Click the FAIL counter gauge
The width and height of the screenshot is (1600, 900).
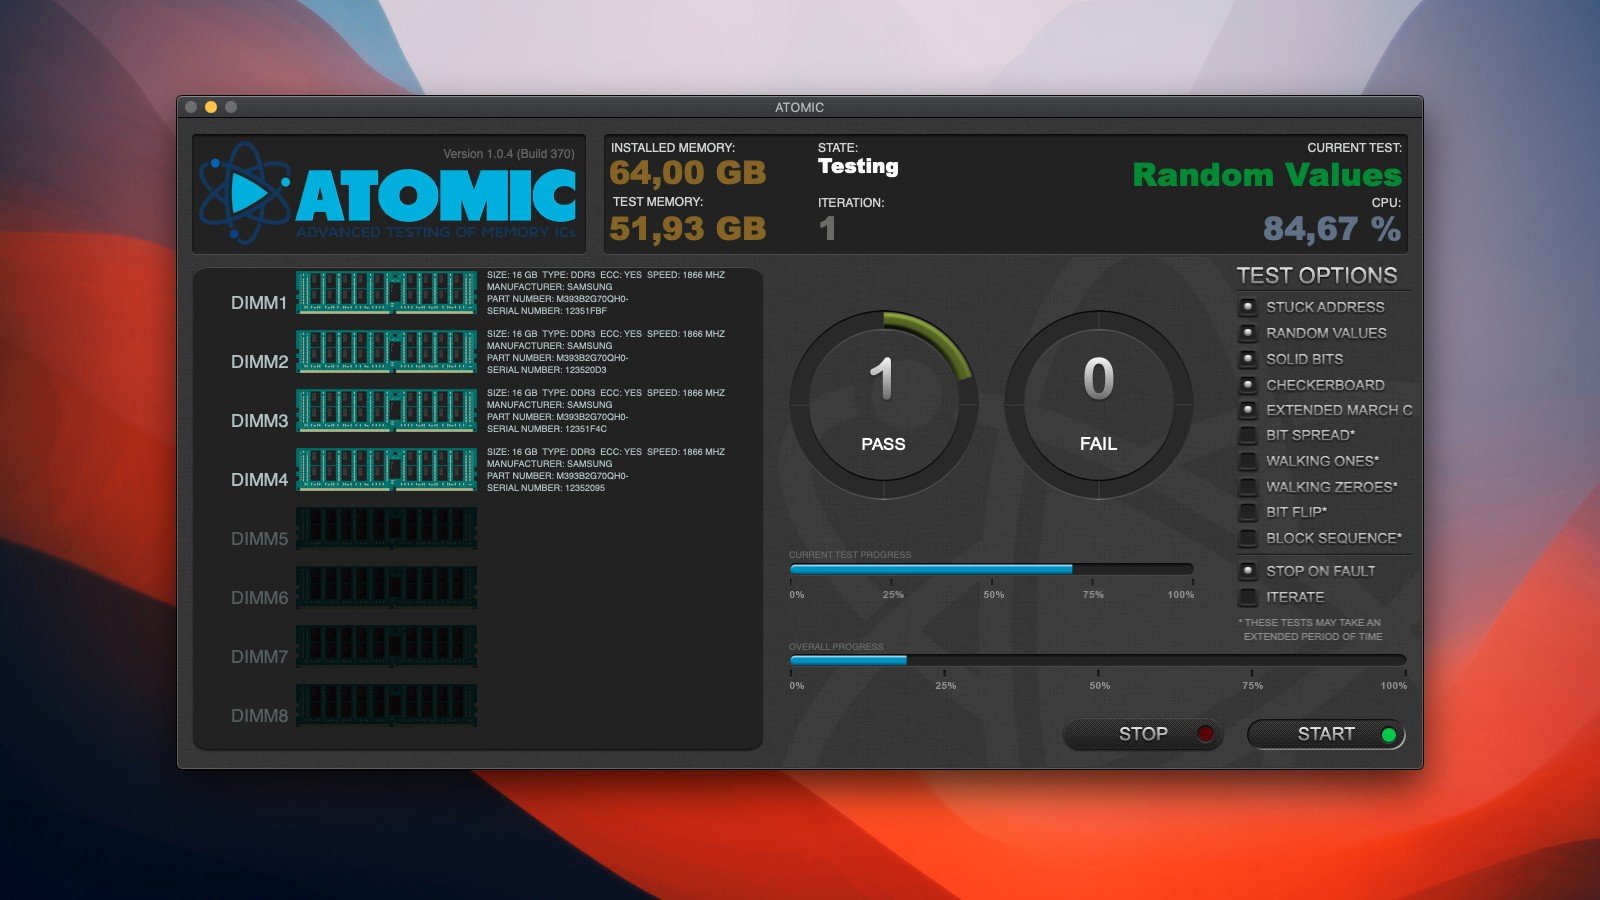[1098, 404]
